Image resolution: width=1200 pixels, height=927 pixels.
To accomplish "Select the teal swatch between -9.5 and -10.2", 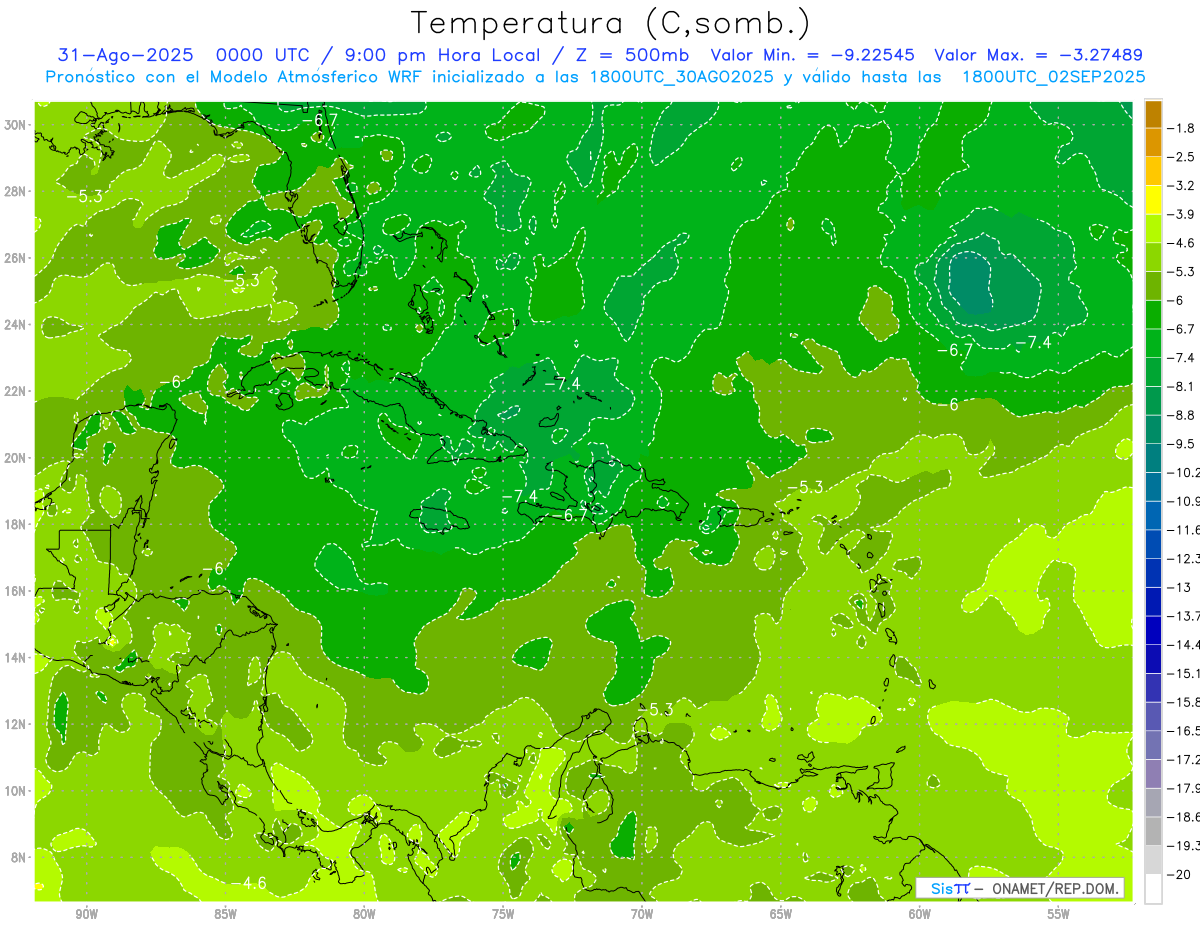I will click(1153, 458).
